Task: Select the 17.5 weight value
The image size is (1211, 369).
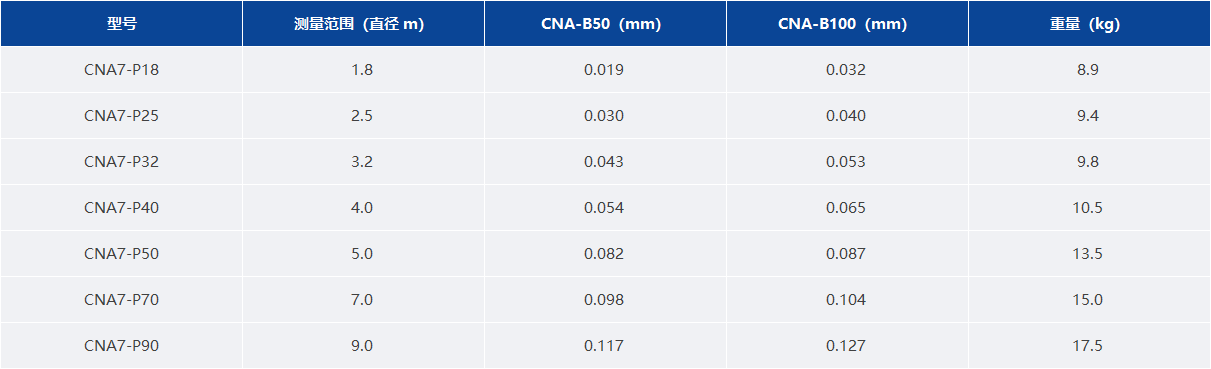Action: point(1088,346)
